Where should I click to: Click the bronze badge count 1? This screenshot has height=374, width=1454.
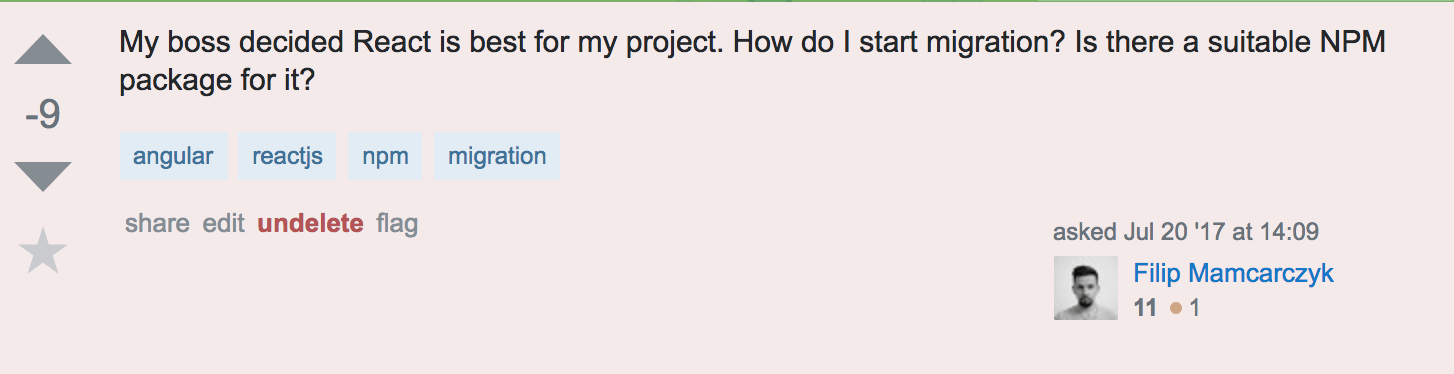point(1194,308)
